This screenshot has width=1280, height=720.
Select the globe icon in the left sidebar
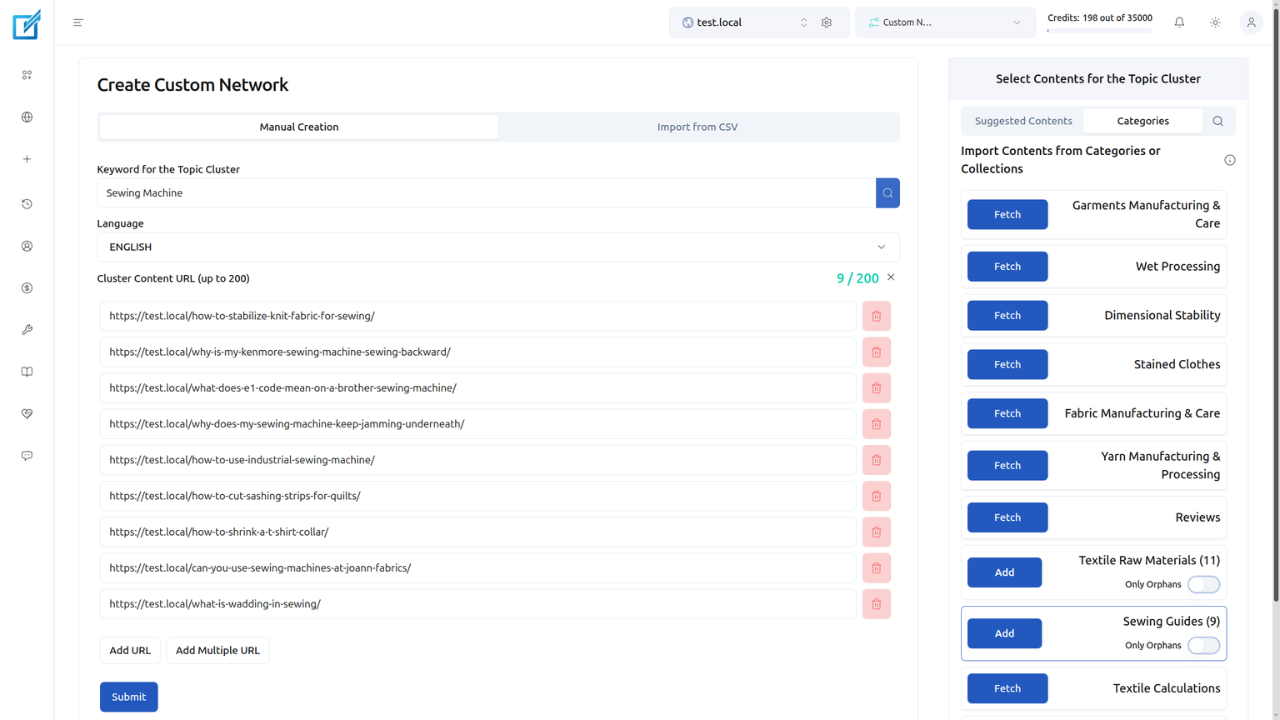pos(27,117)
